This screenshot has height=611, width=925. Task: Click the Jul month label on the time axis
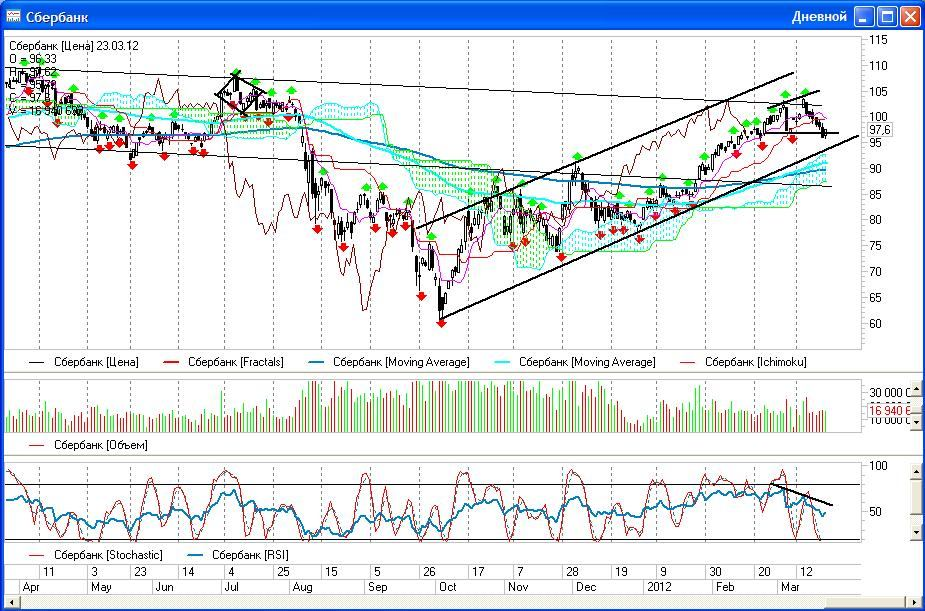pyautogui.click(x=231, y=587)
